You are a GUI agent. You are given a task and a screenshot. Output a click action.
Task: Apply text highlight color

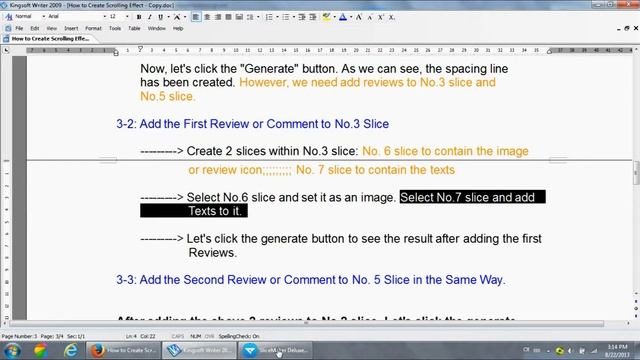tap(326, 17)
